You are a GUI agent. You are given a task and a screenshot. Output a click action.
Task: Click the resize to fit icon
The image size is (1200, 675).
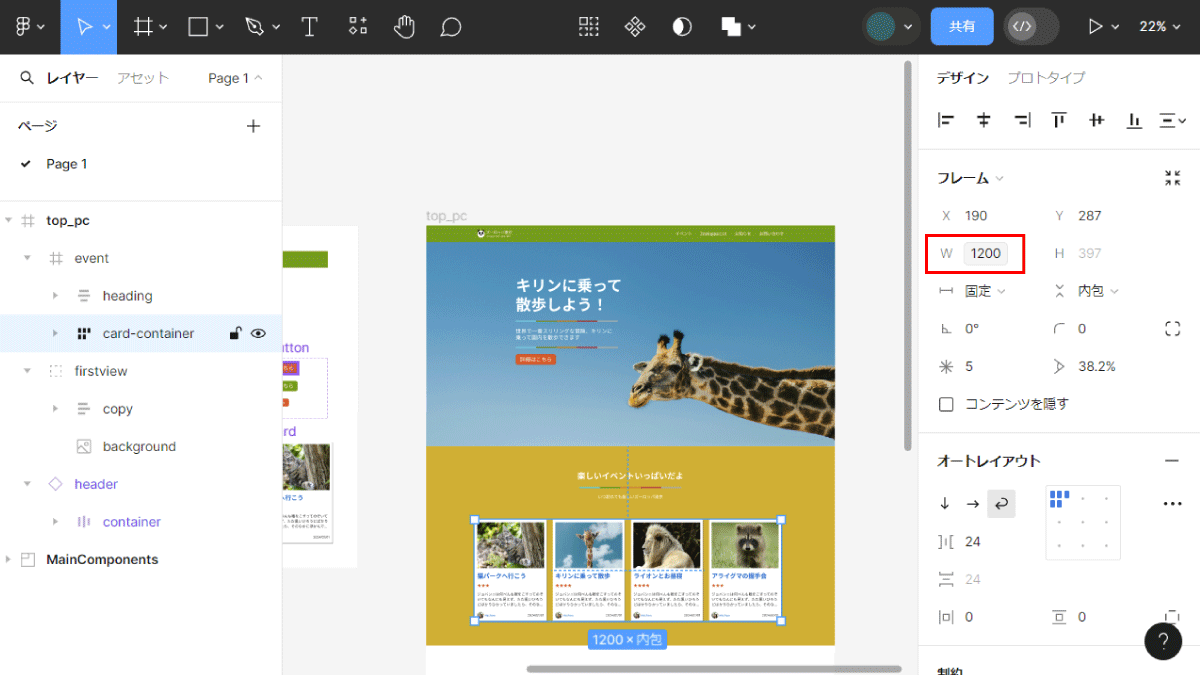[x=1173, y=178]
